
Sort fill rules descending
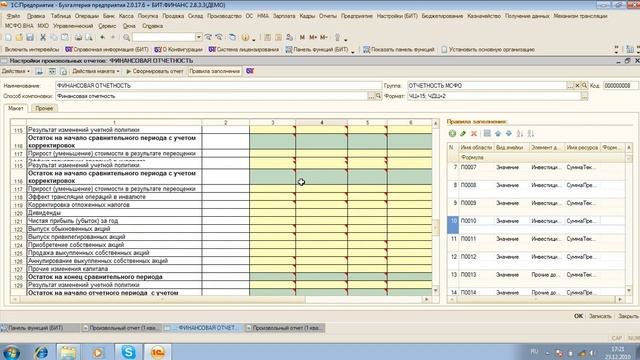(531, 133)
